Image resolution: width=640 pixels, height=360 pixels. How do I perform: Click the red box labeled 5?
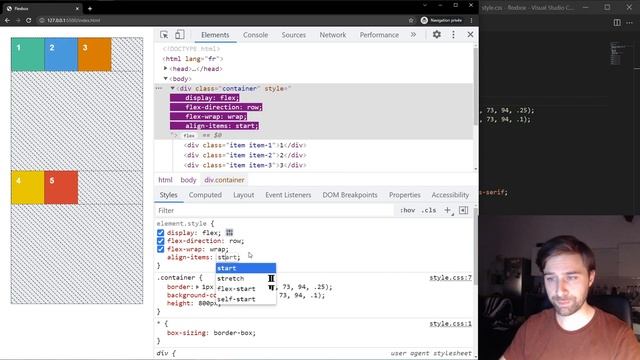click(61, 187)
